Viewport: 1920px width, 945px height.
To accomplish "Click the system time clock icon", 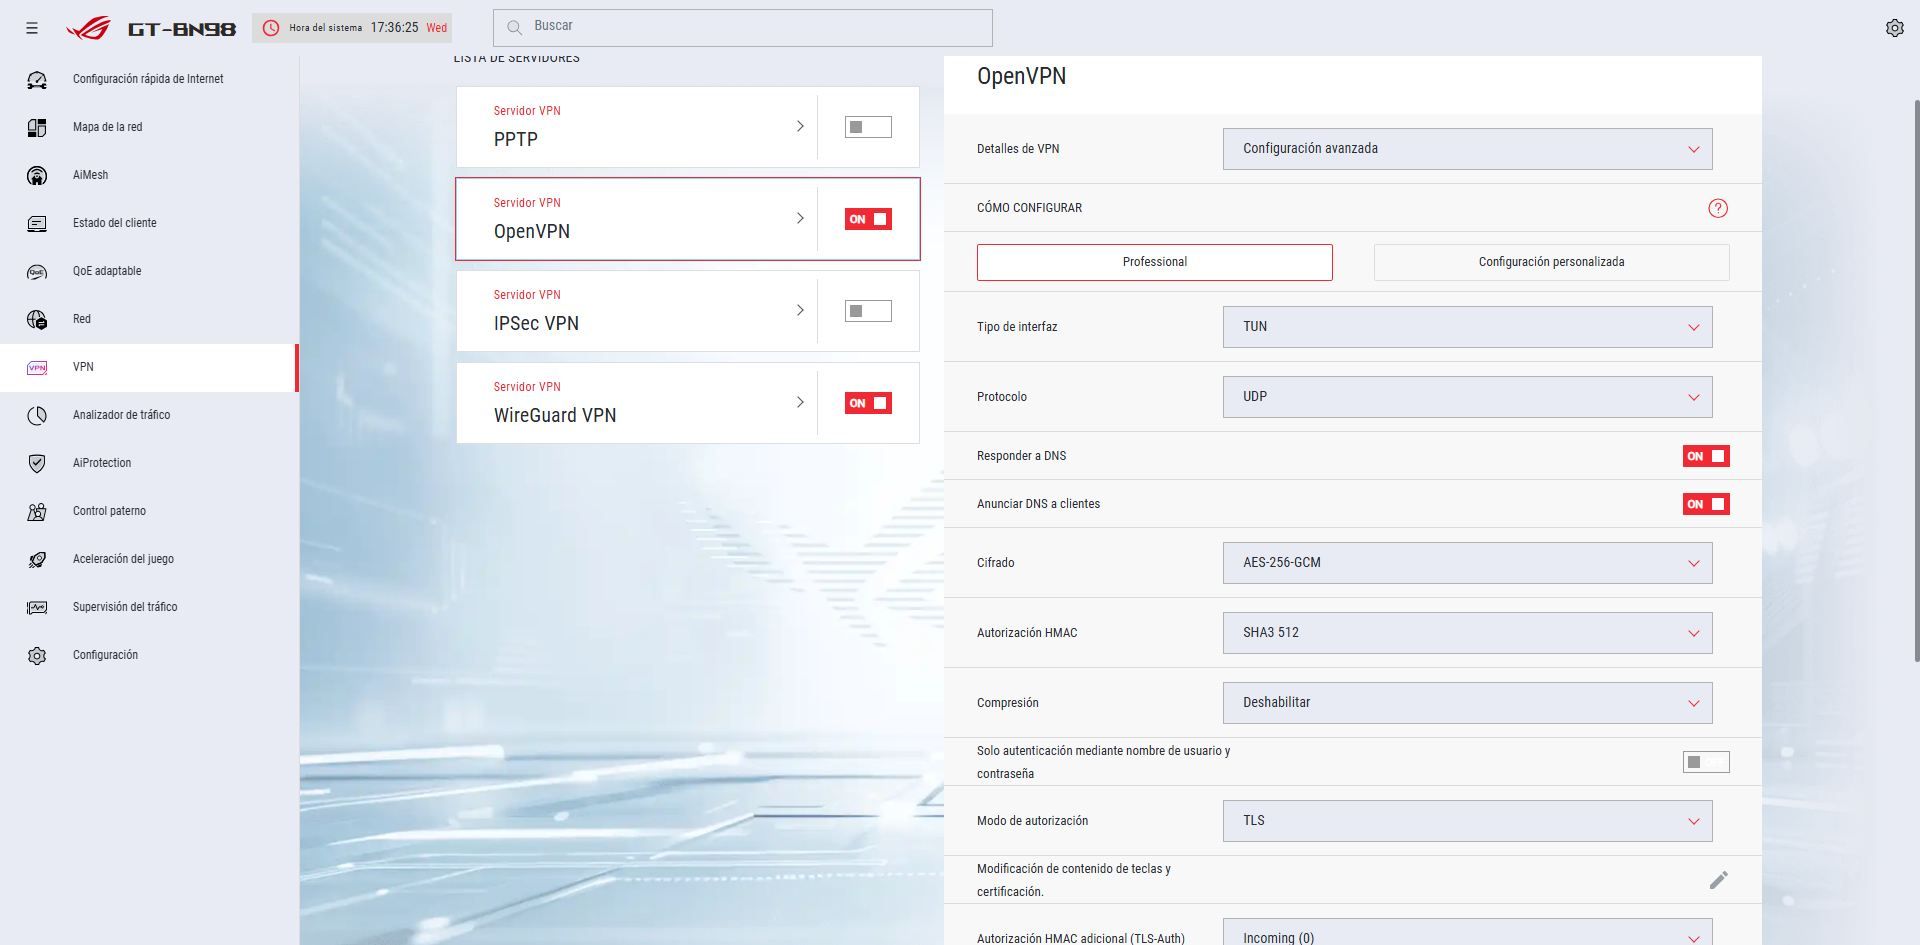I will point(271,28).
